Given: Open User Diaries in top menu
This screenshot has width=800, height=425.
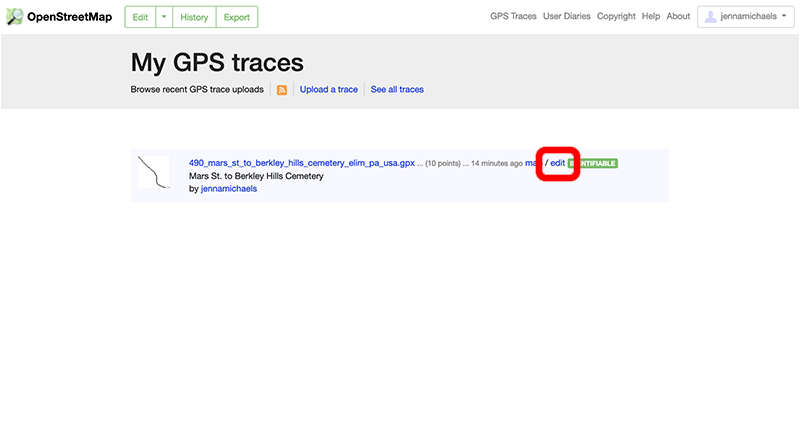Looking at the screenshot, I should (566, 16).
